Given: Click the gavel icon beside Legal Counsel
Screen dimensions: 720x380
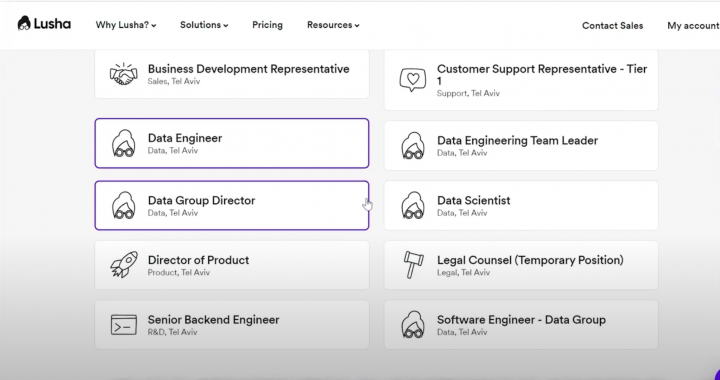Looking at the screenshot, I should point(413,264).
